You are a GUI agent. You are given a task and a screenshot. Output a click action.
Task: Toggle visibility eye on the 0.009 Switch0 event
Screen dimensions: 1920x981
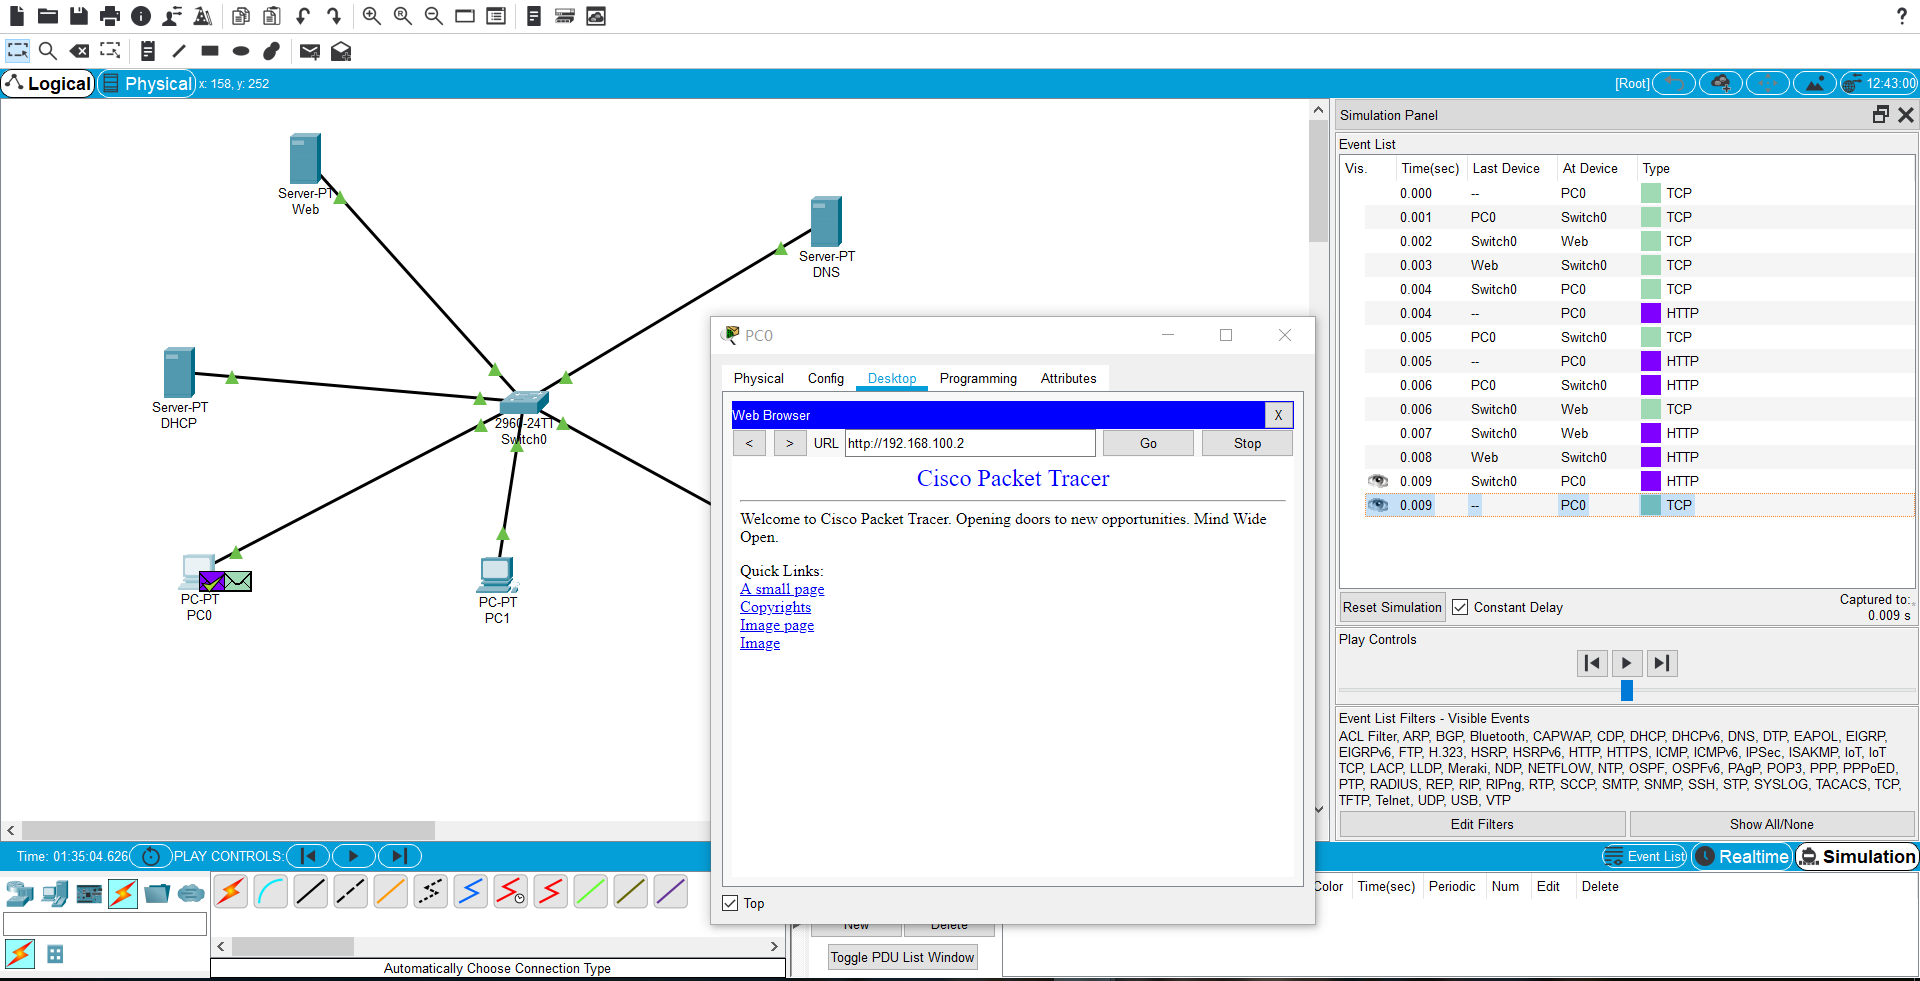tap(1378, 481)
